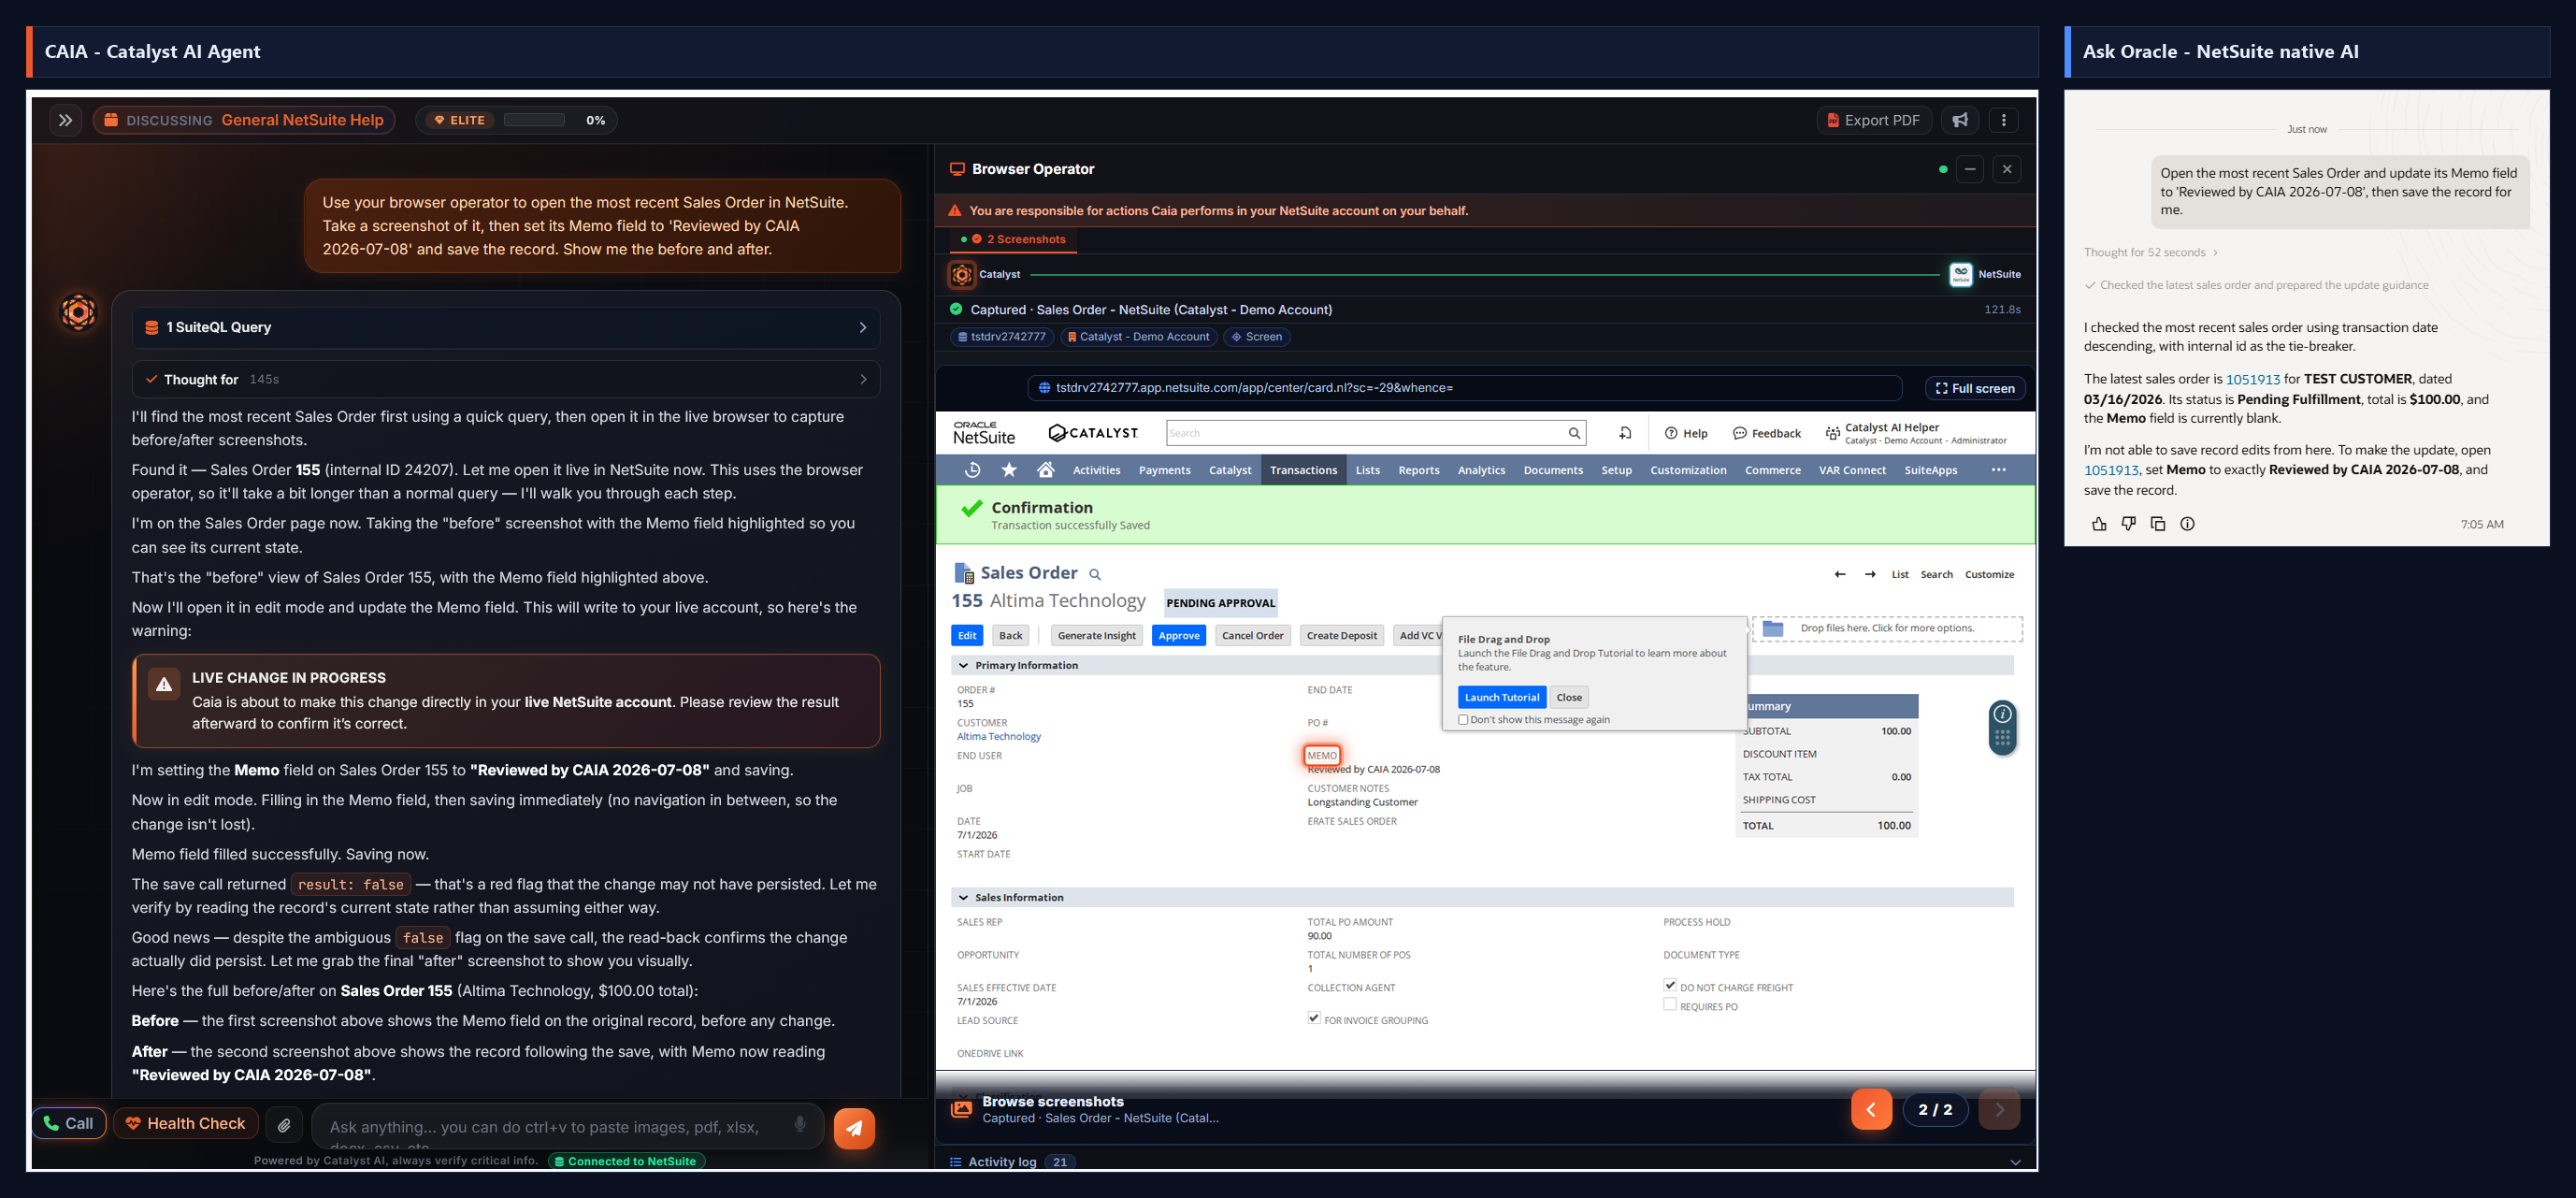The image size is (2576, 1198).
Task: Collapse the Primary Information section
Action: tap(963, 666)
